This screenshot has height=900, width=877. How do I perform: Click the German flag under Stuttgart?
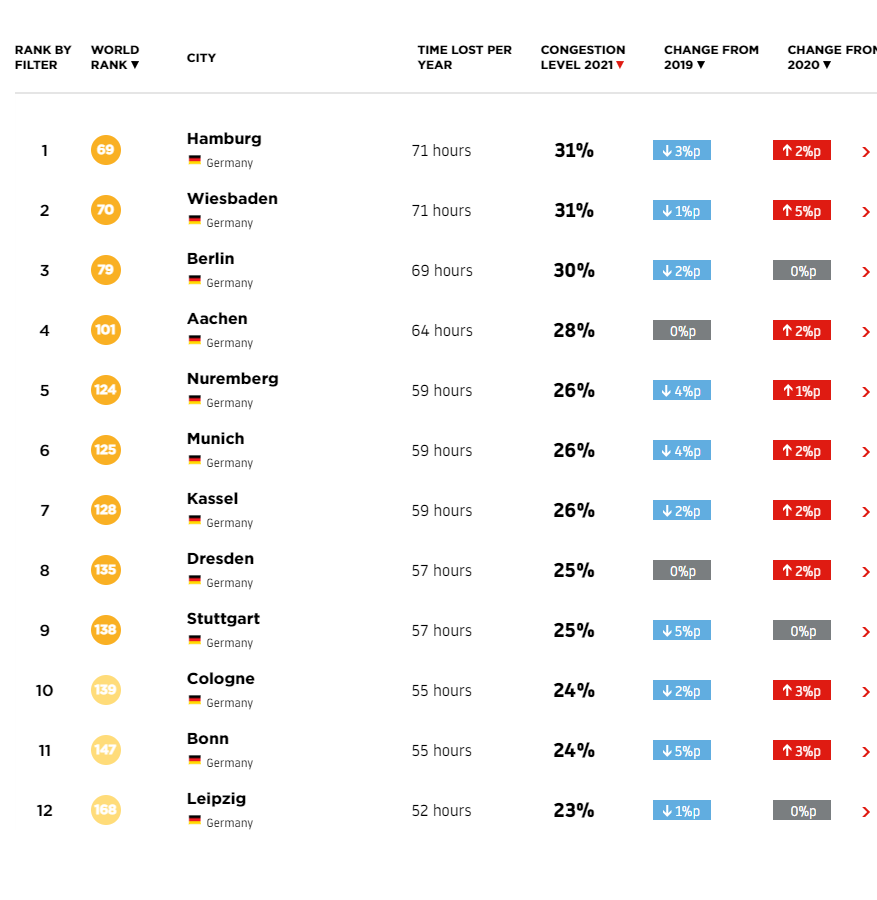195,641
